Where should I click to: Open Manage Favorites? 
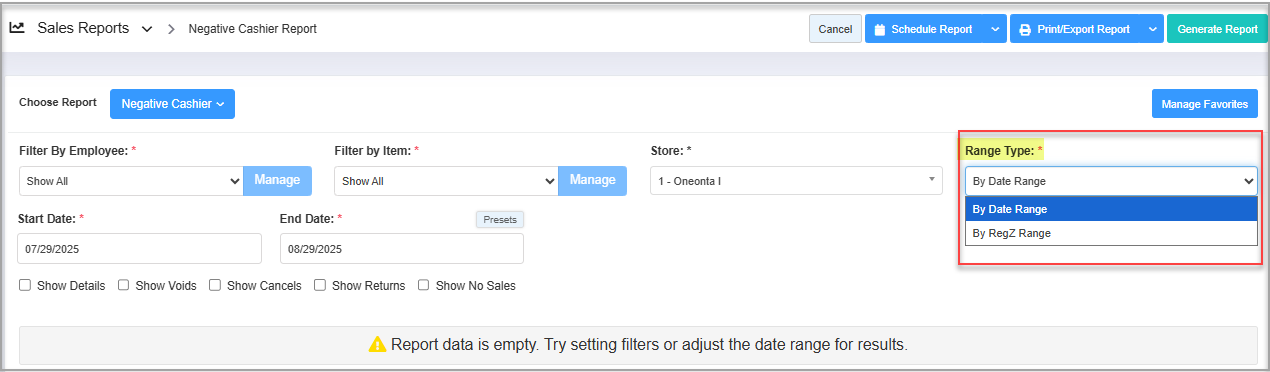click(1204, 104)
